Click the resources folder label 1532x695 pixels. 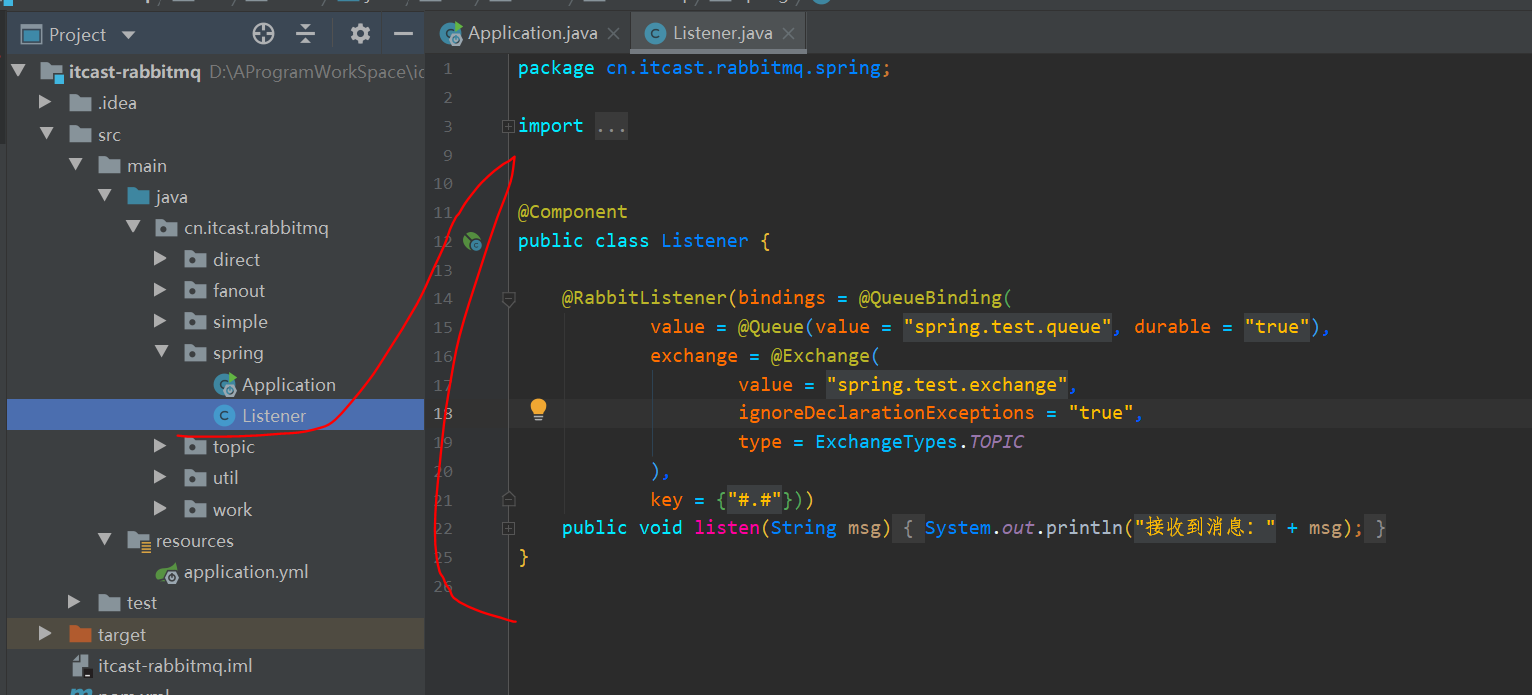(195, 541)
